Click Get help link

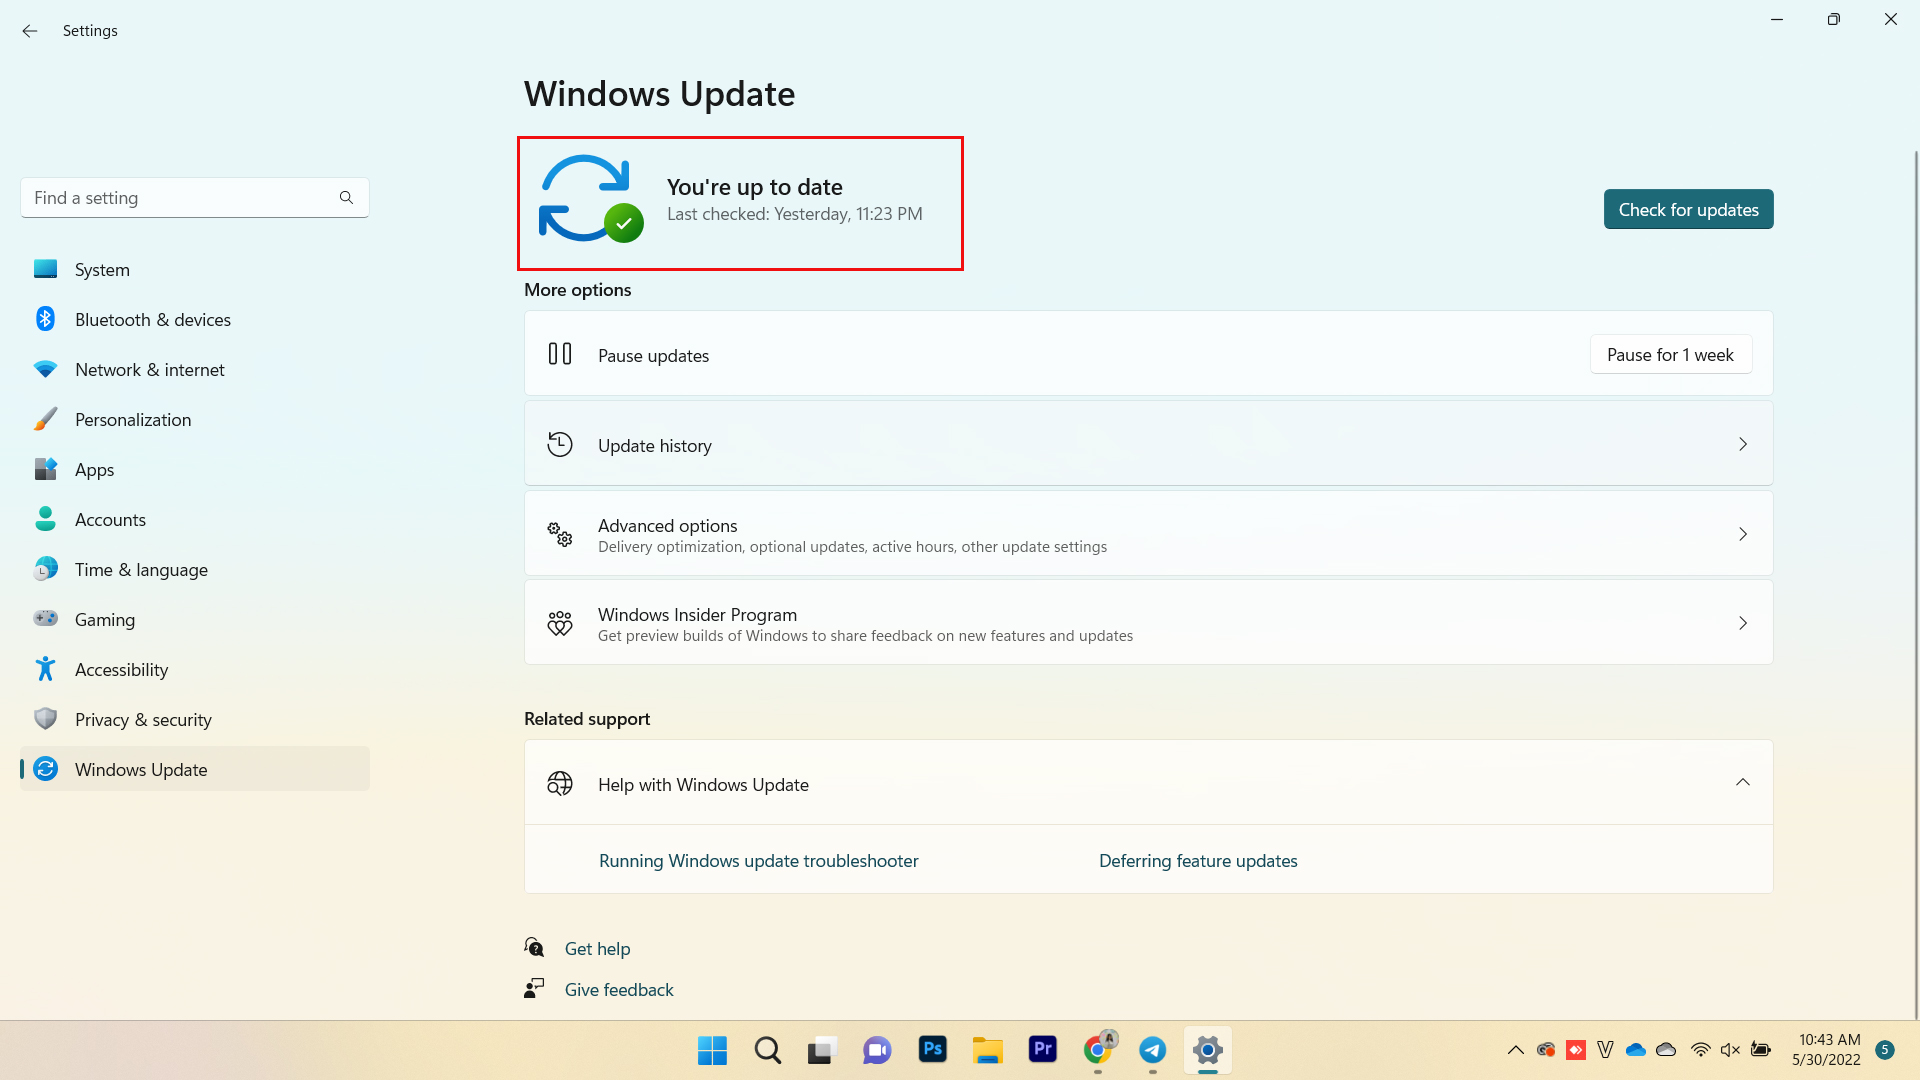coord(597,949)
